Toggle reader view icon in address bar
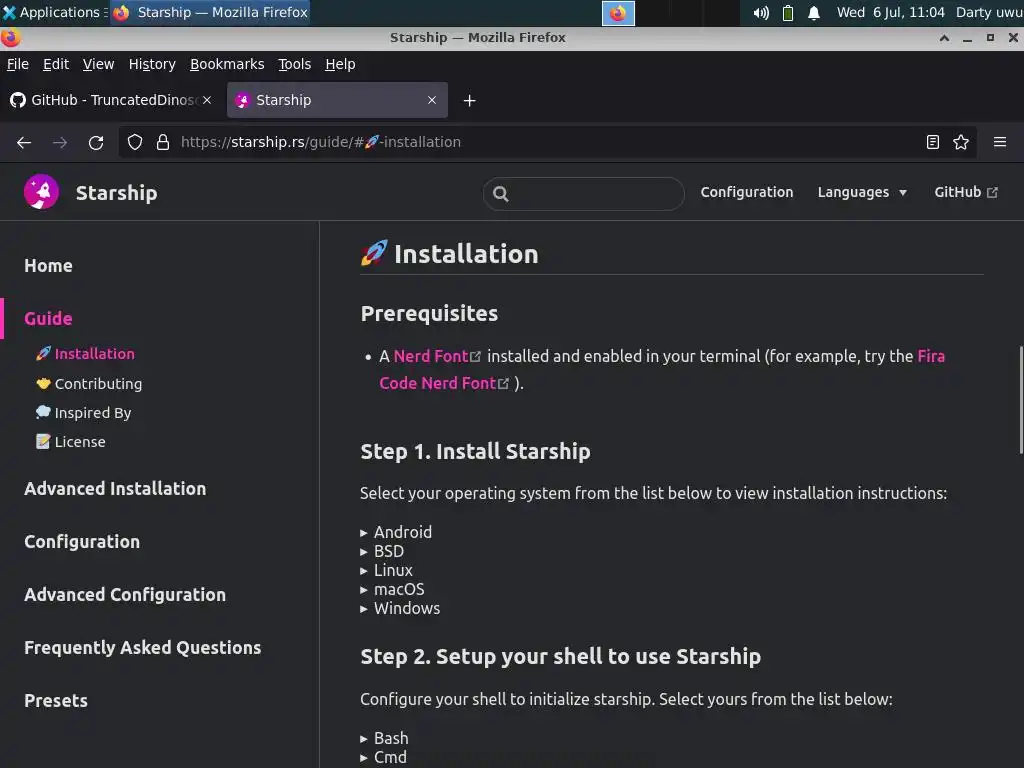This screenshot has width=1024, height=768. point(933,142)
